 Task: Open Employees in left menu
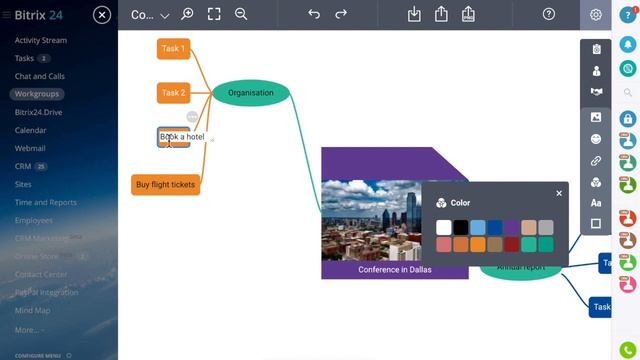coord(33,220)
